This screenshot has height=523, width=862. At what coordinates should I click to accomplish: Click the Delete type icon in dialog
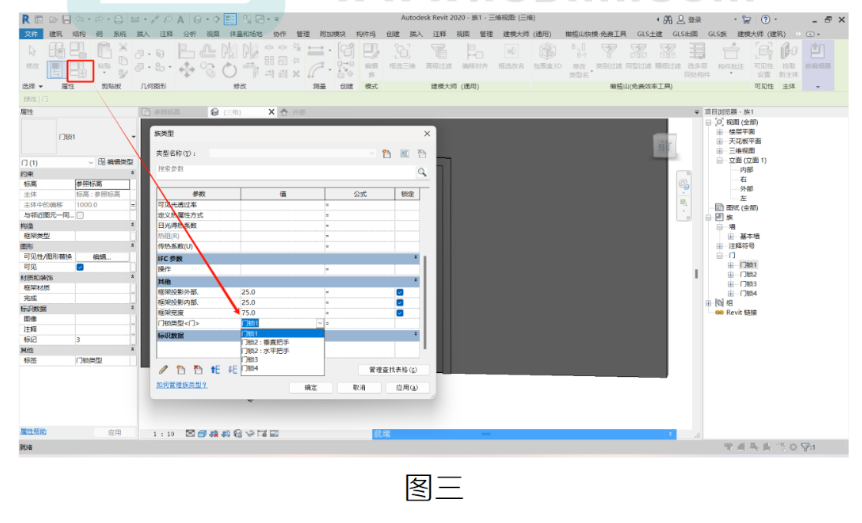tap(422, 154)
